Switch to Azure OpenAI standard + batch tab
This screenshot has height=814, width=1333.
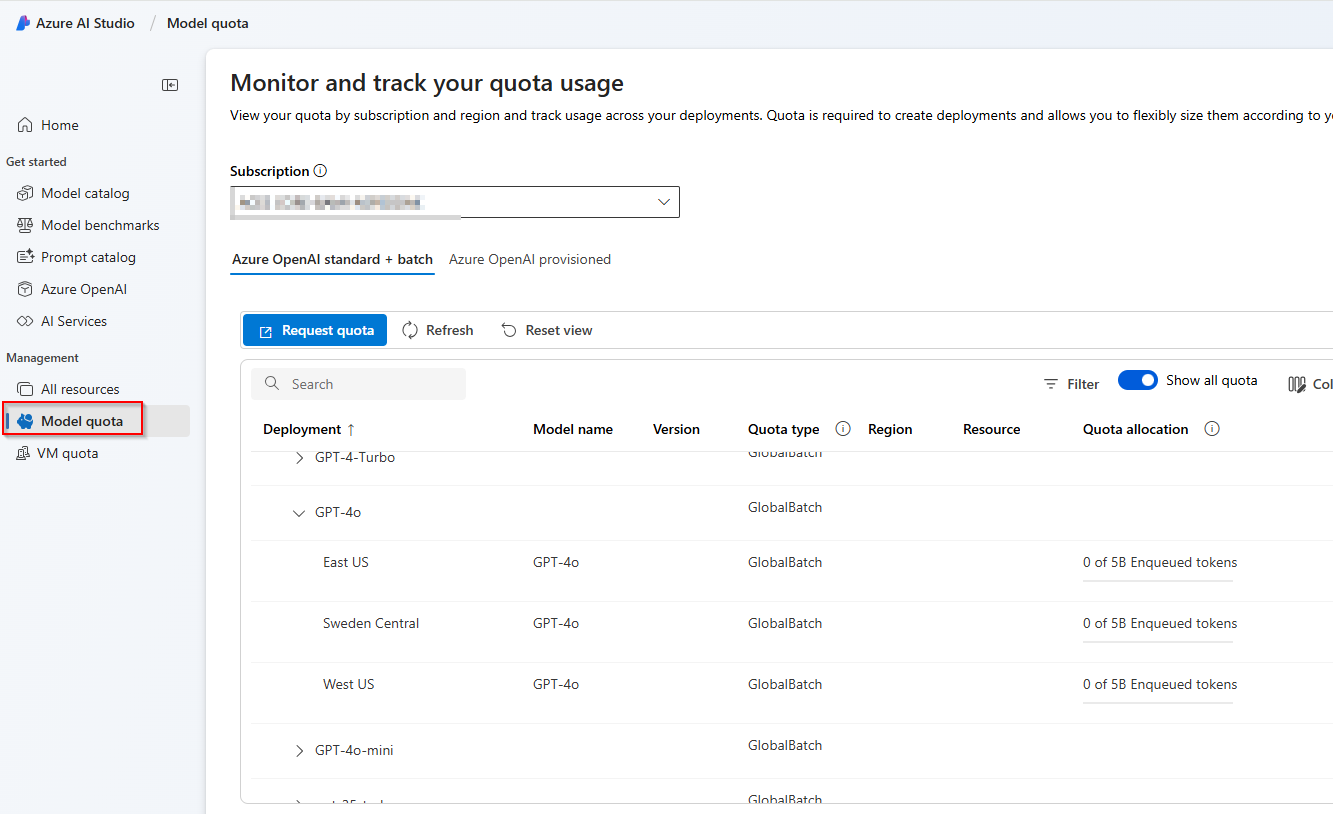pos(332,259)
